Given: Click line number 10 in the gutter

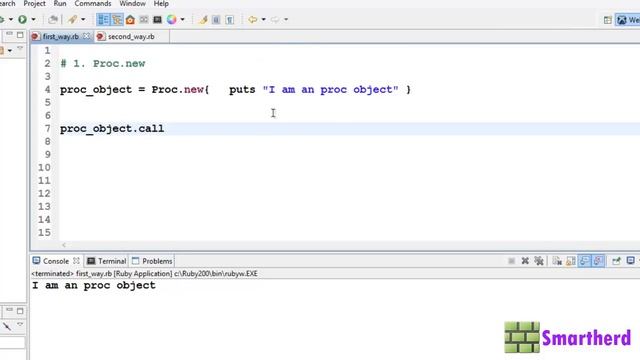Looking at the screenshot, I should 44,167.
